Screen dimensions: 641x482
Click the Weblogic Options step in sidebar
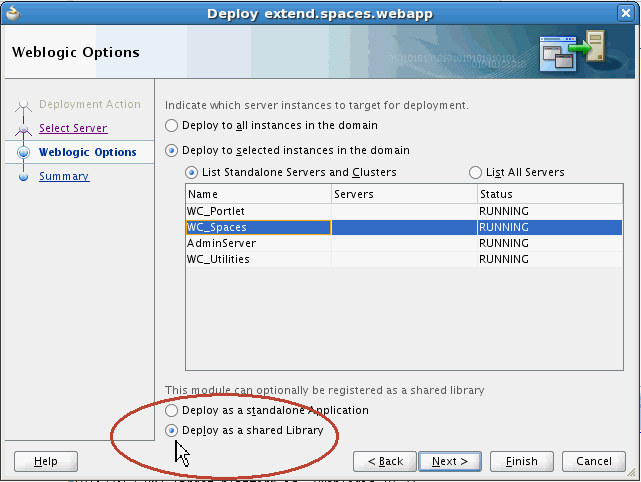click(x=87, y=152)
